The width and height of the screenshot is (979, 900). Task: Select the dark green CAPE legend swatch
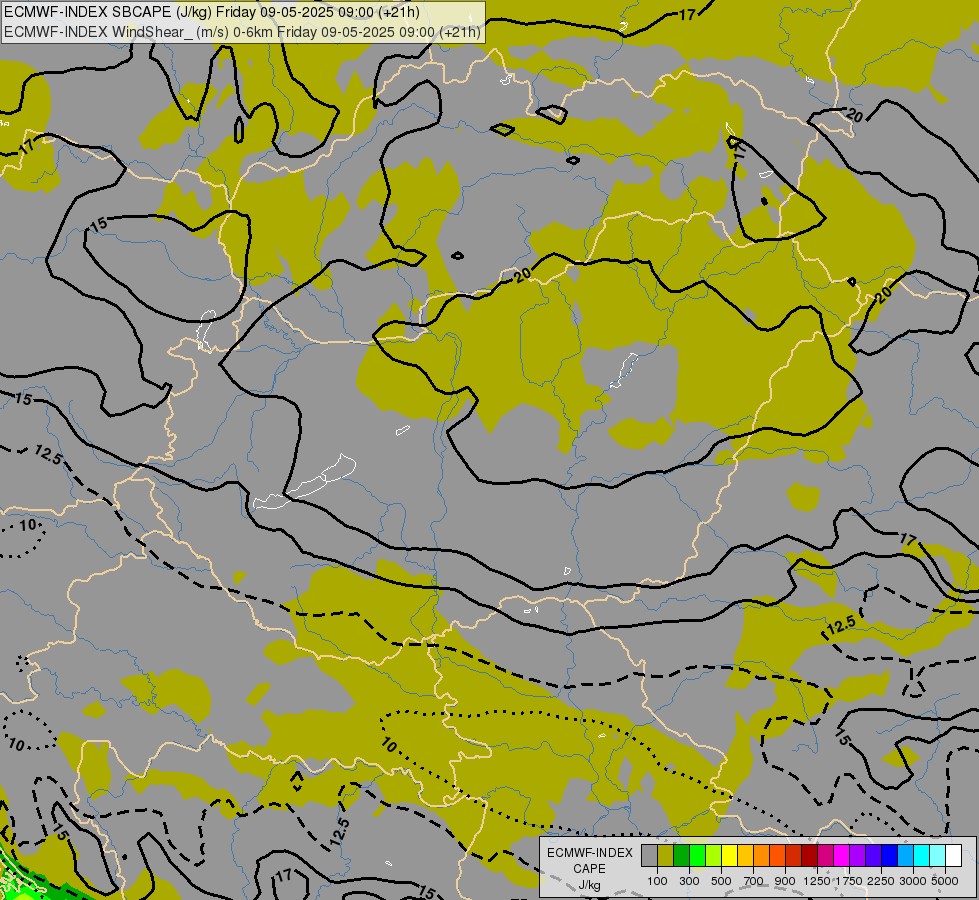pyautogui.click(x=681, y=855)
